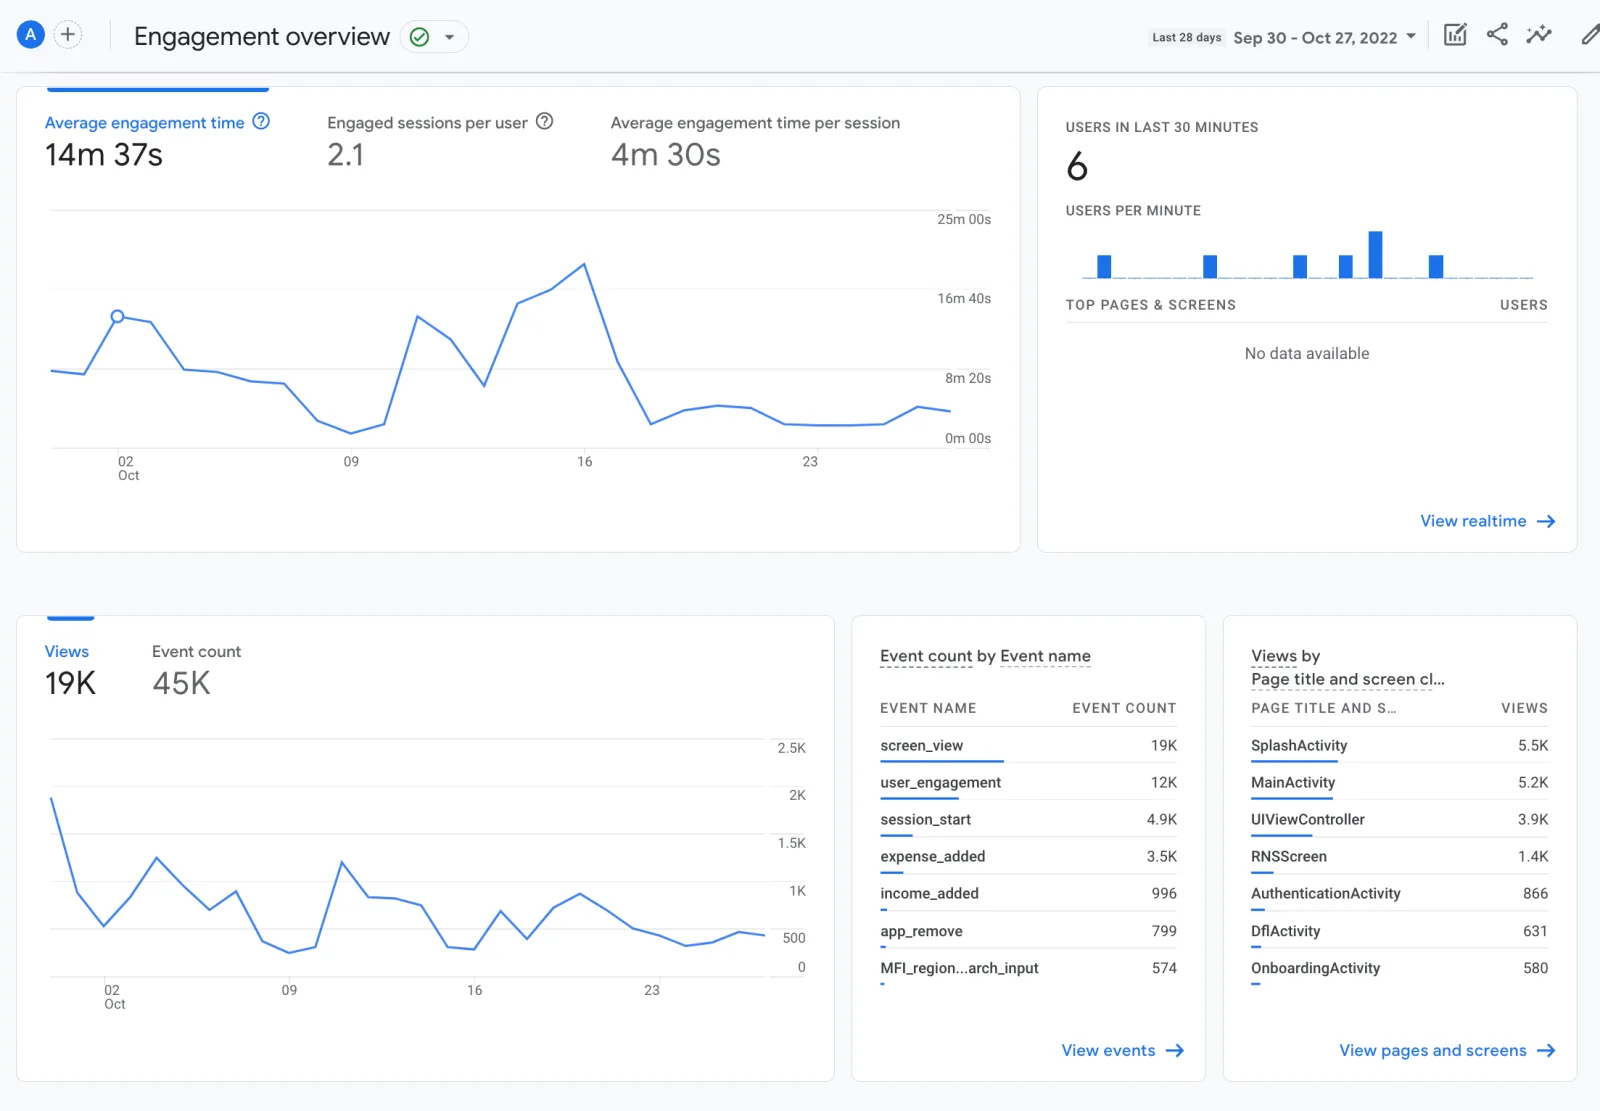Image resolution: width=1600 pixels, height=1111 pixels.
Task: Click the tallest users-per-minute bar
Action: [x=1375, y=254]
